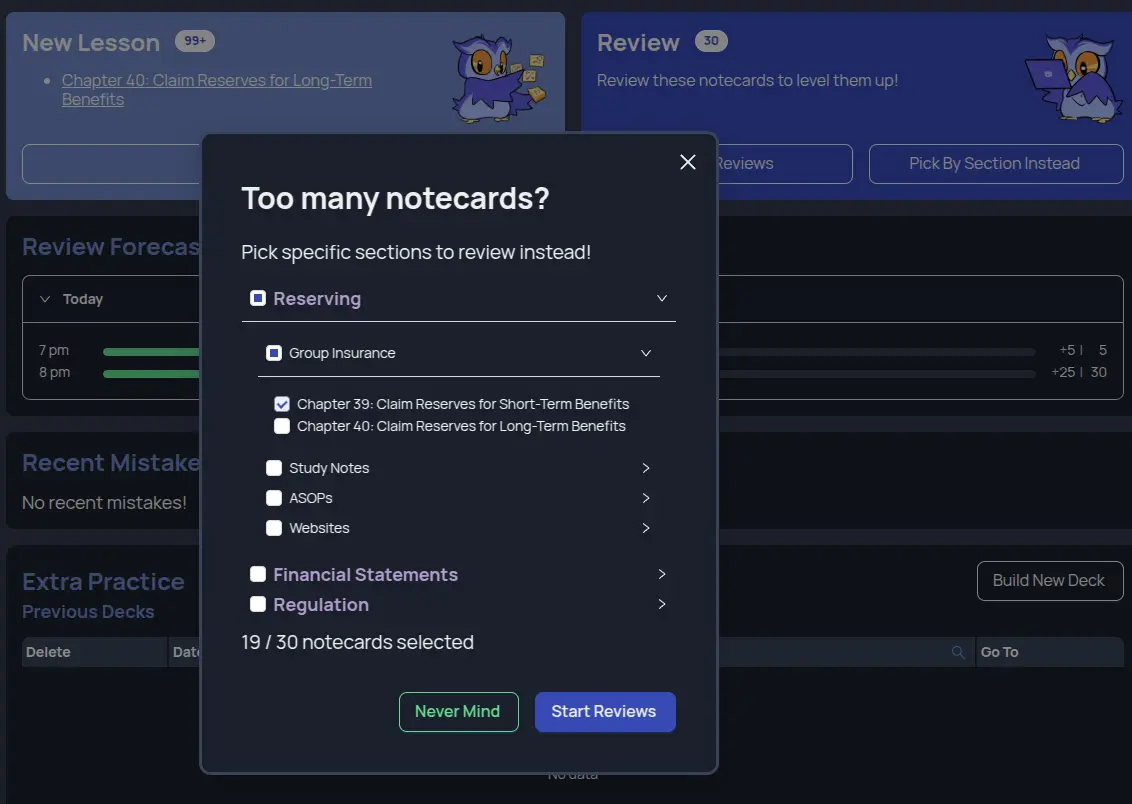Click the 99+ badge beside New Lesson
The height and width of the screenshot is (804, 1132).
pos(195,41)
